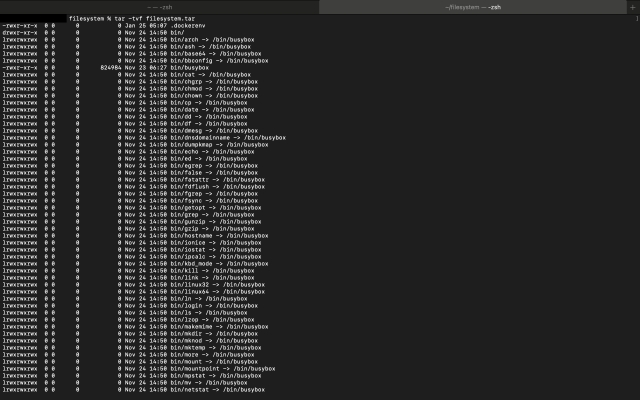This screenshot has width=640, height=400.
Task: Open a new terminal tab with plus button
Action: tap(633, 7)
